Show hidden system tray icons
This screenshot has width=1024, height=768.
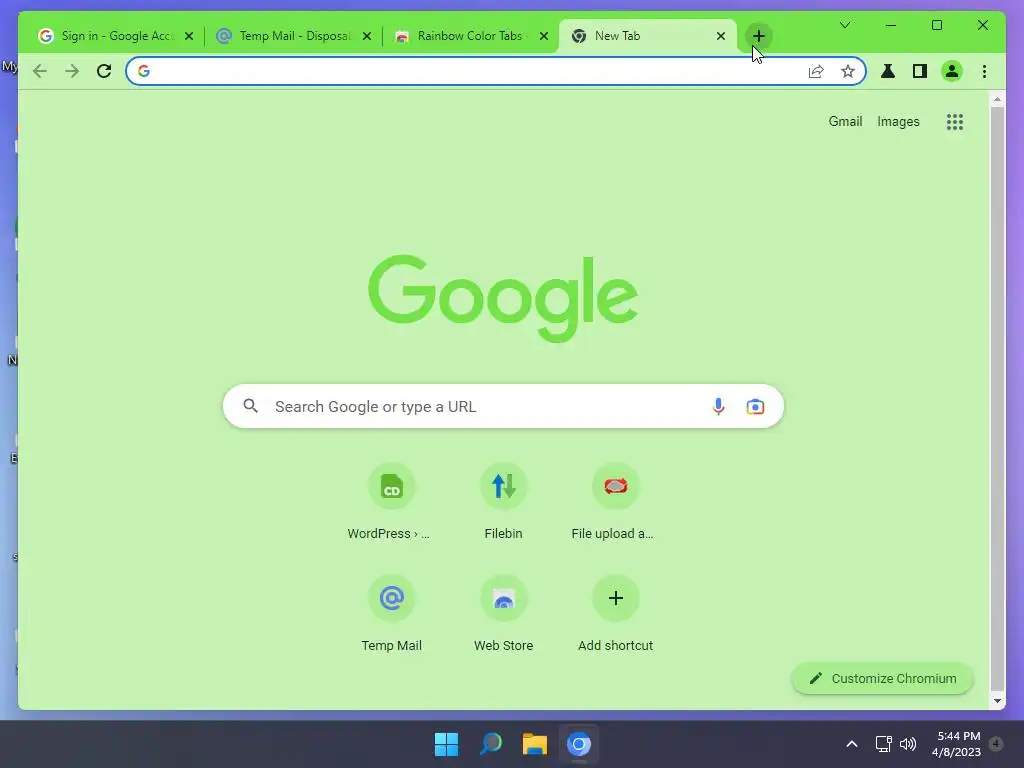tap(852, 744)
